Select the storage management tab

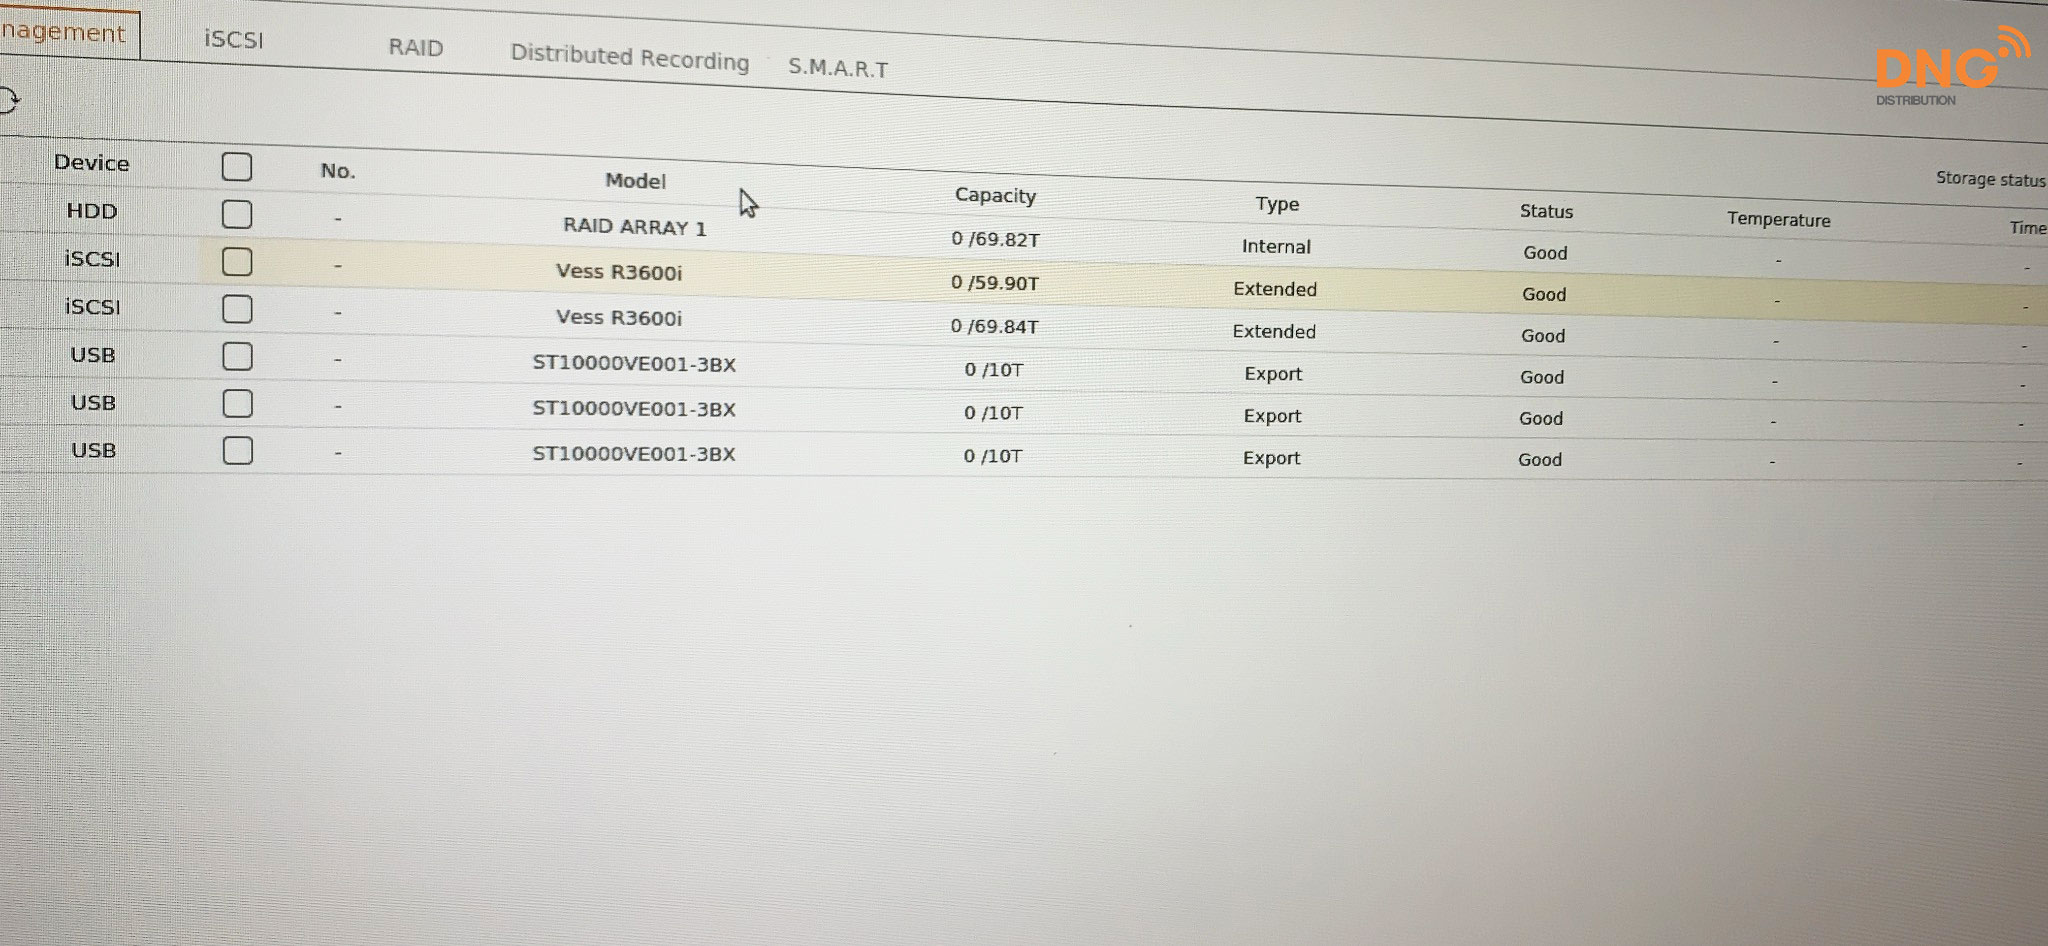(x=64, y=32)
